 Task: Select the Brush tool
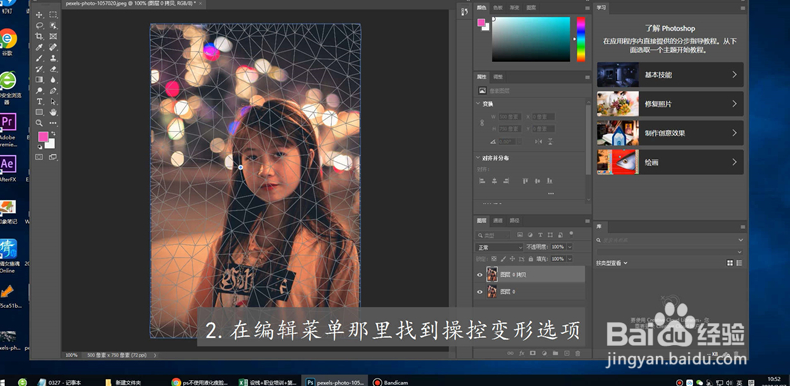[39, 57]
